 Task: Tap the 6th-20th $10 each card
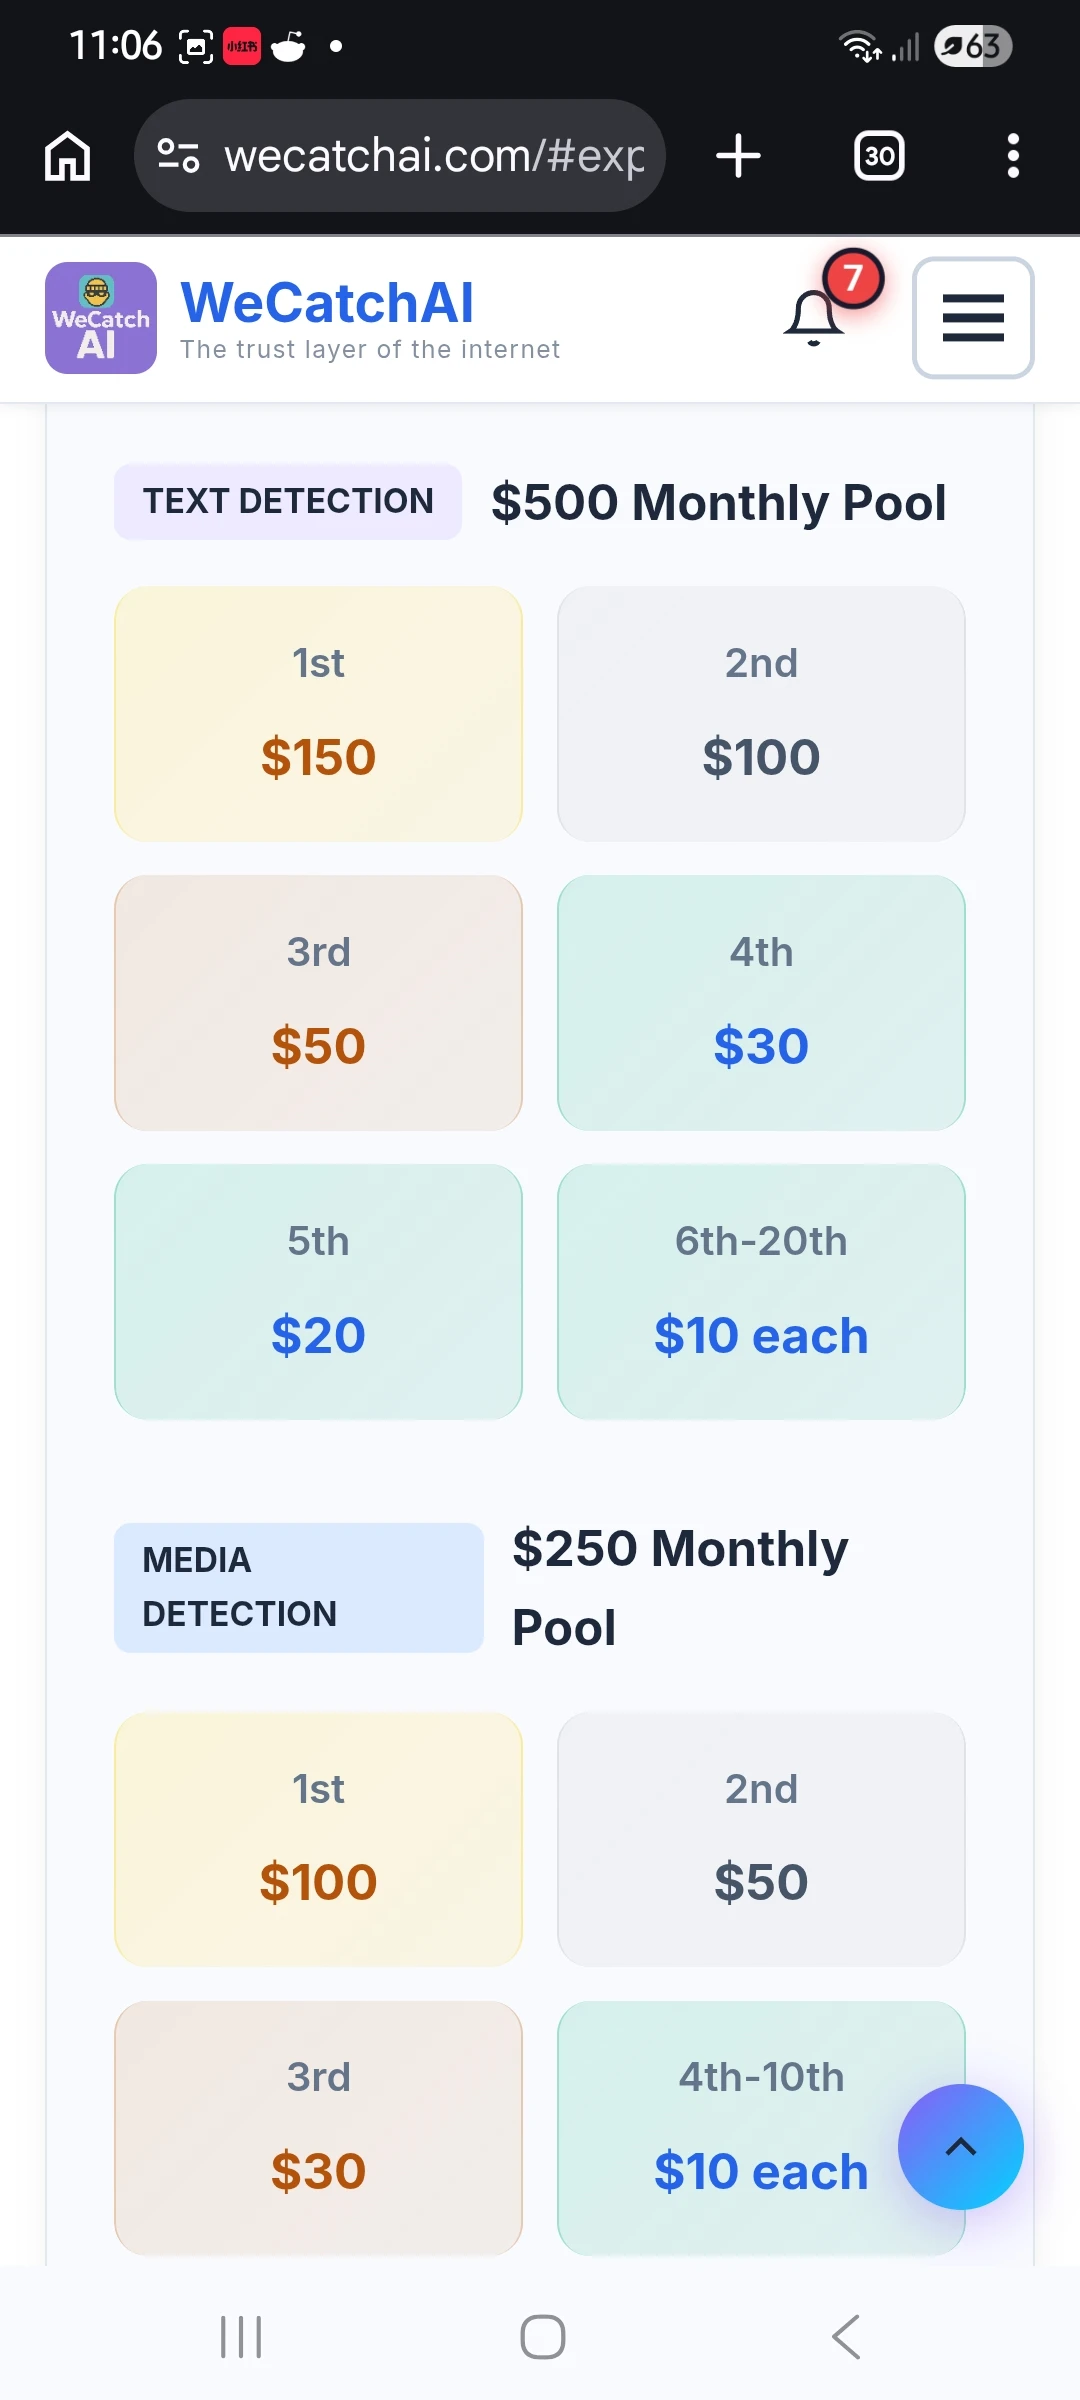761,1291
